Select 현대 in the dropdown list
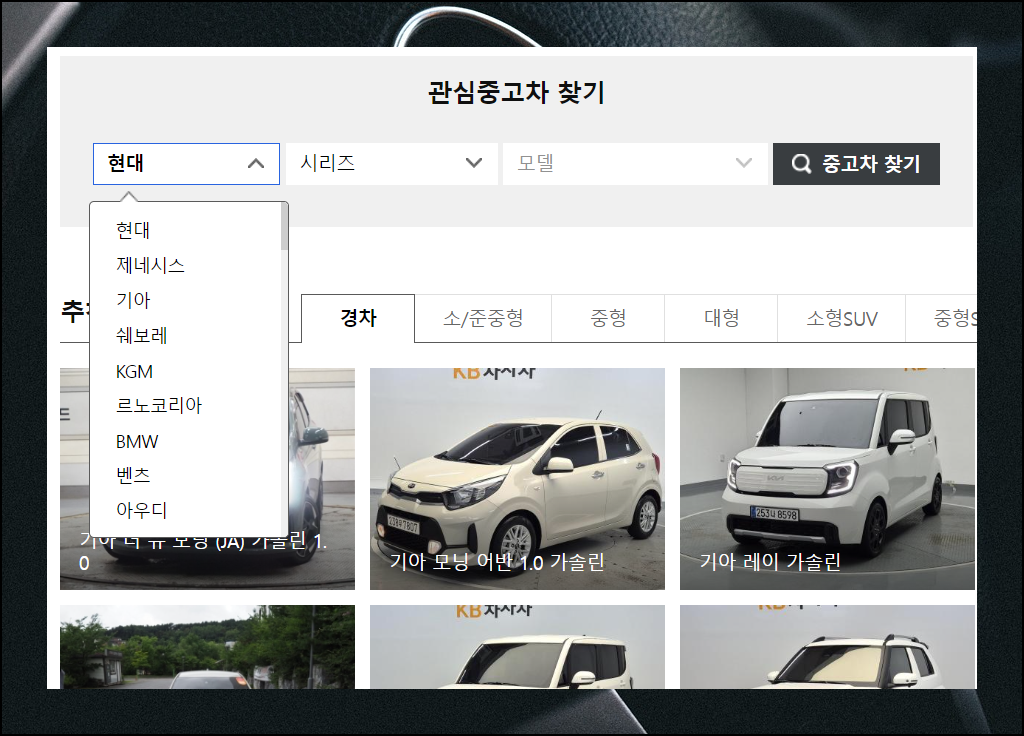Viewport: 1024px width, 736px height. (x=133, y=230)
